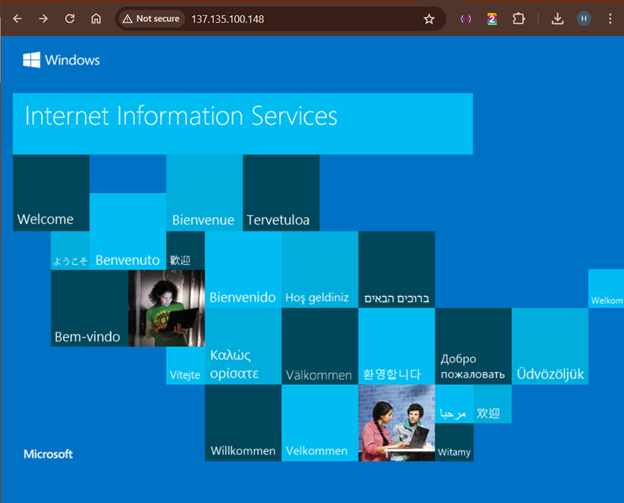
Task: Click the Willkommen tile
Action: (x=243, y=423)
